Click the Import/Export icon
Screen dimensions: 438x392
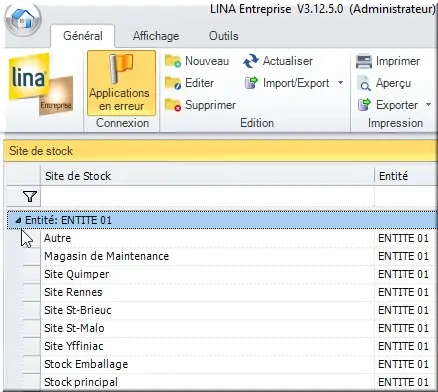pyautogui.click(x=251, y=83)
